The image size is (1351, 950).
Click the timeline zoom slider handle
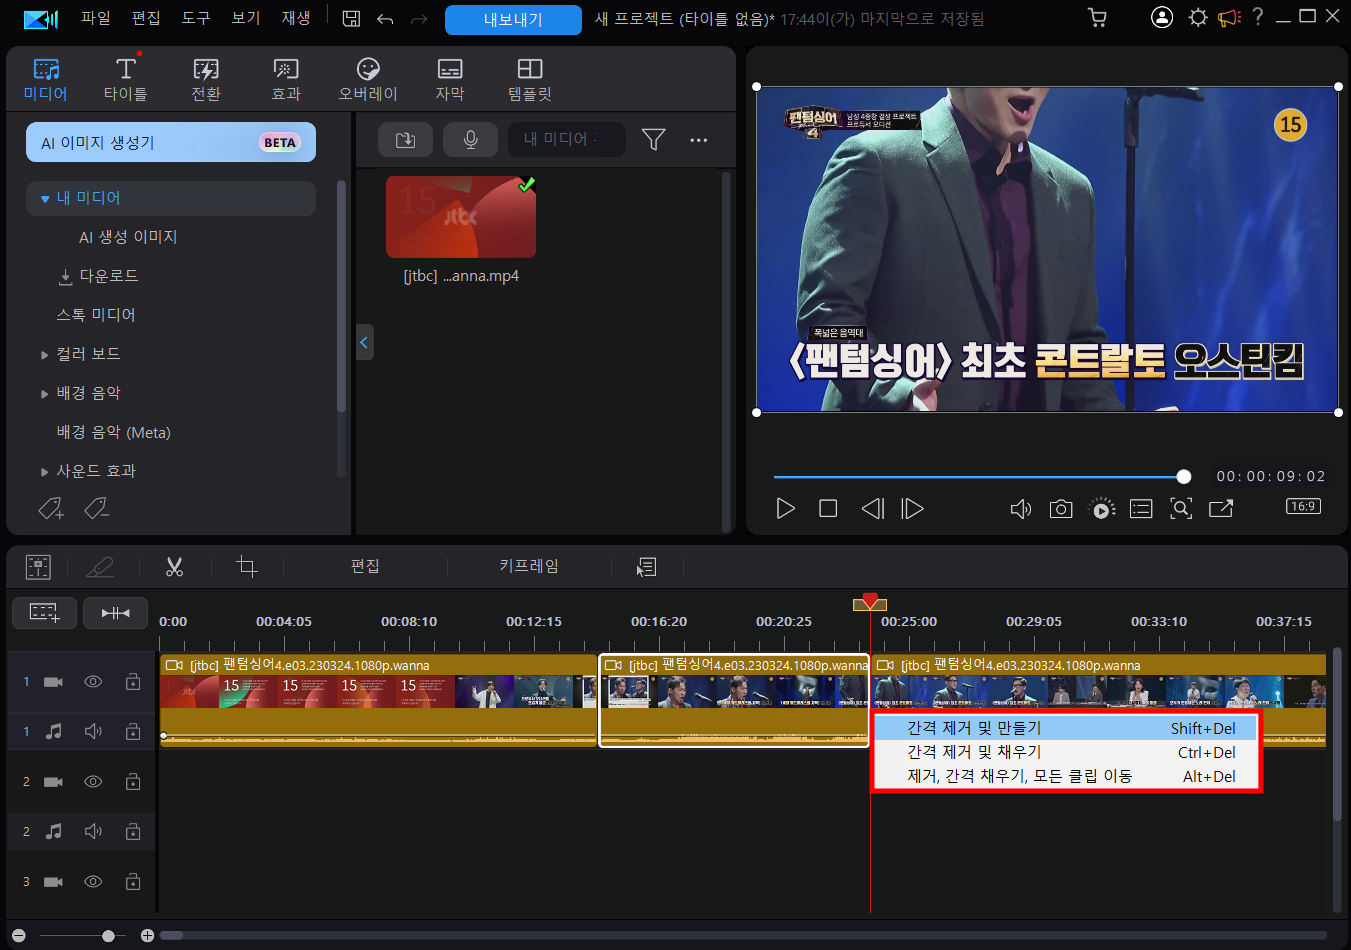pos(108,936)
